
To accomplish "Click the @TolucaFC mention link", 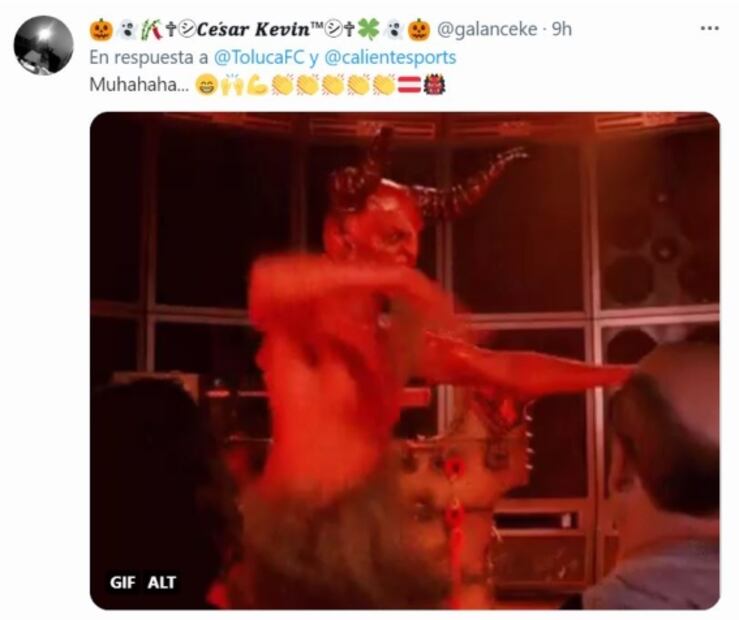I will pyautogui.click(x=259, y=57).
